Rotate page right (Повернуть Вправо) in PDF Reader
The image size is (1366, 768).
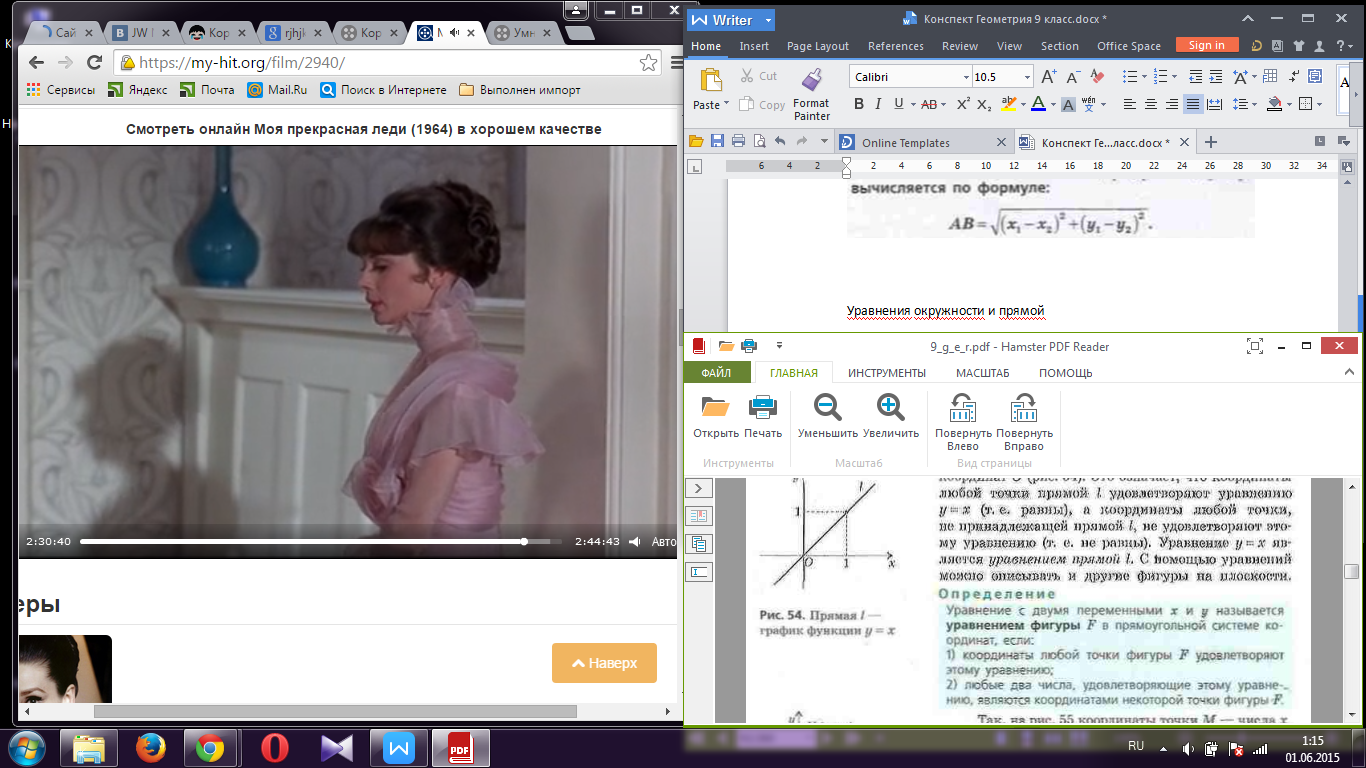click(x=1024, y=422)
